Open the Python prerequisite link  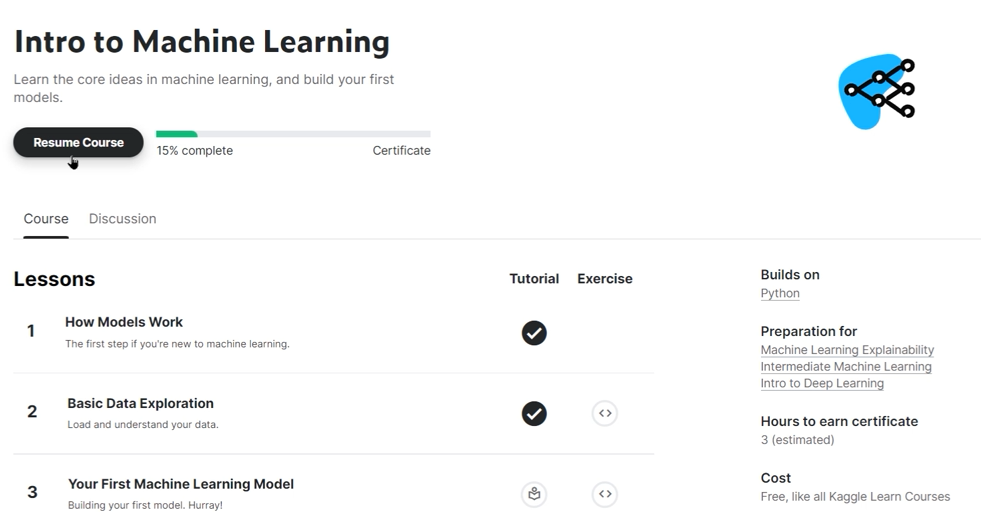(x=780, y=294)
